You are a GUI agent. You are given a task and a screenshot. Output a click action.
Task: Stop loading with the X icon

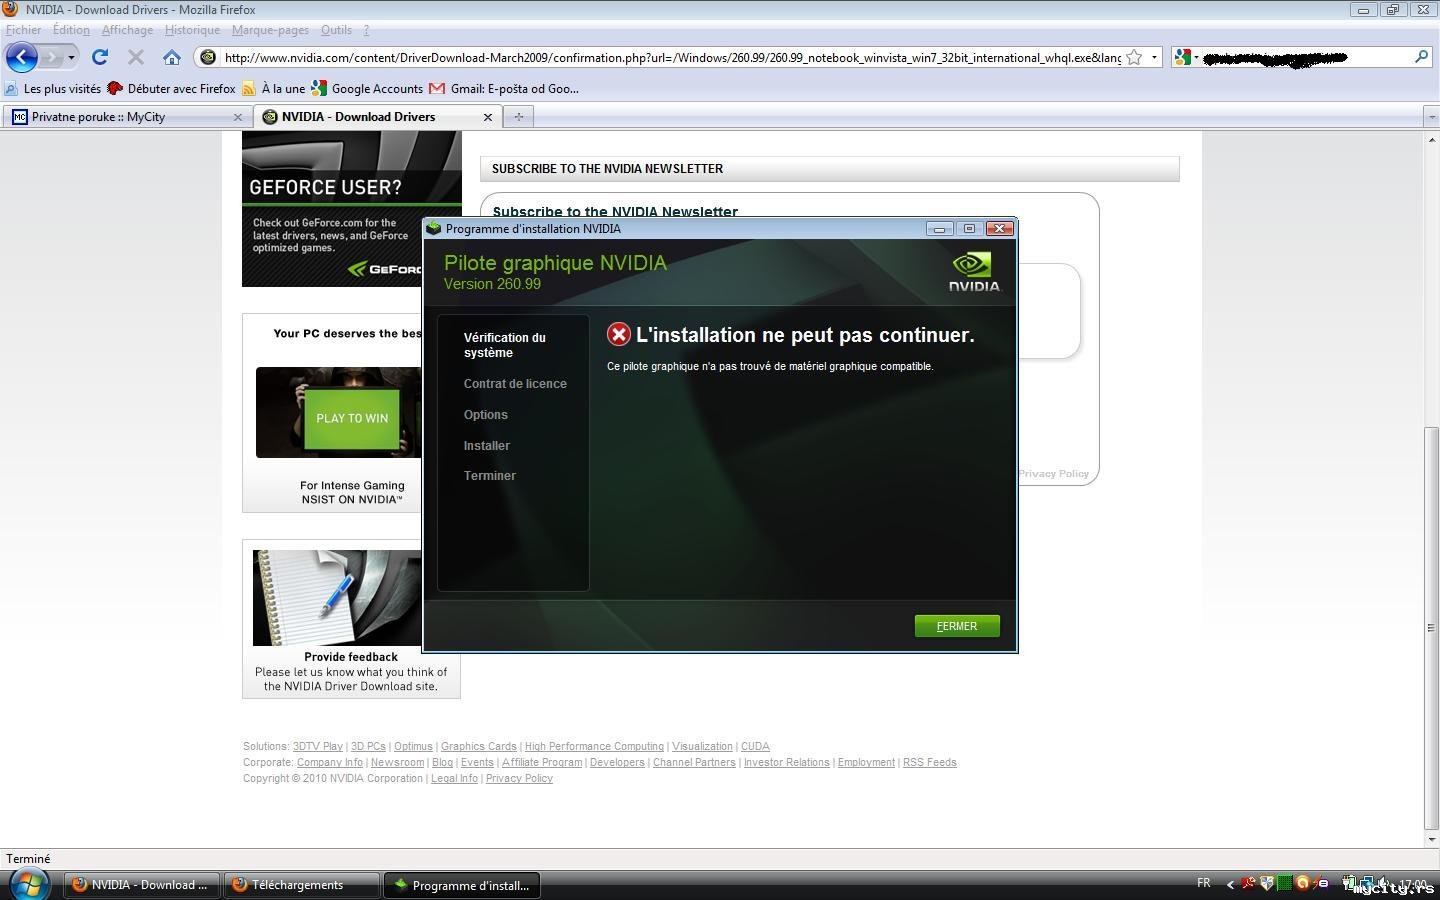(x=136, y=57)
